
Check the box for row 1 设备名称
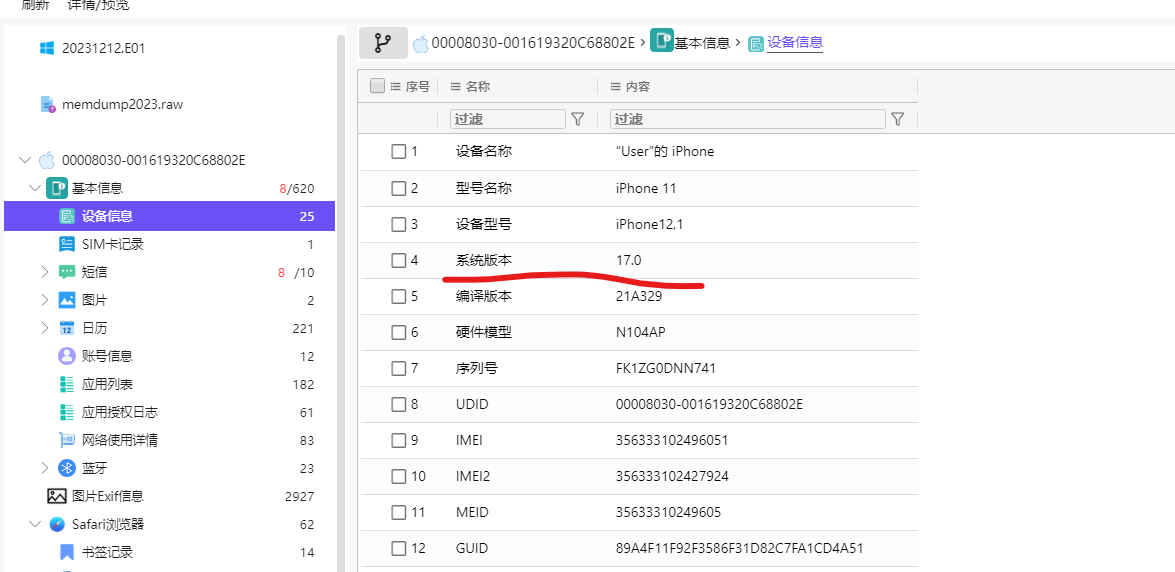(399, 151)
